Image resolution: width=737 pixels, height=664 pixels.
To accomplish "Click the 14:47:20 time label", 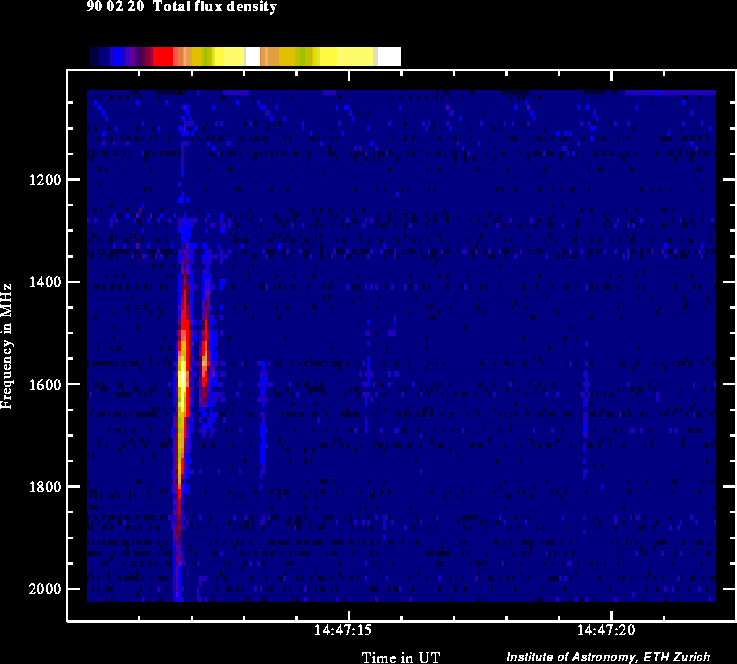I will pyautogui.click(x=606, y=630).
